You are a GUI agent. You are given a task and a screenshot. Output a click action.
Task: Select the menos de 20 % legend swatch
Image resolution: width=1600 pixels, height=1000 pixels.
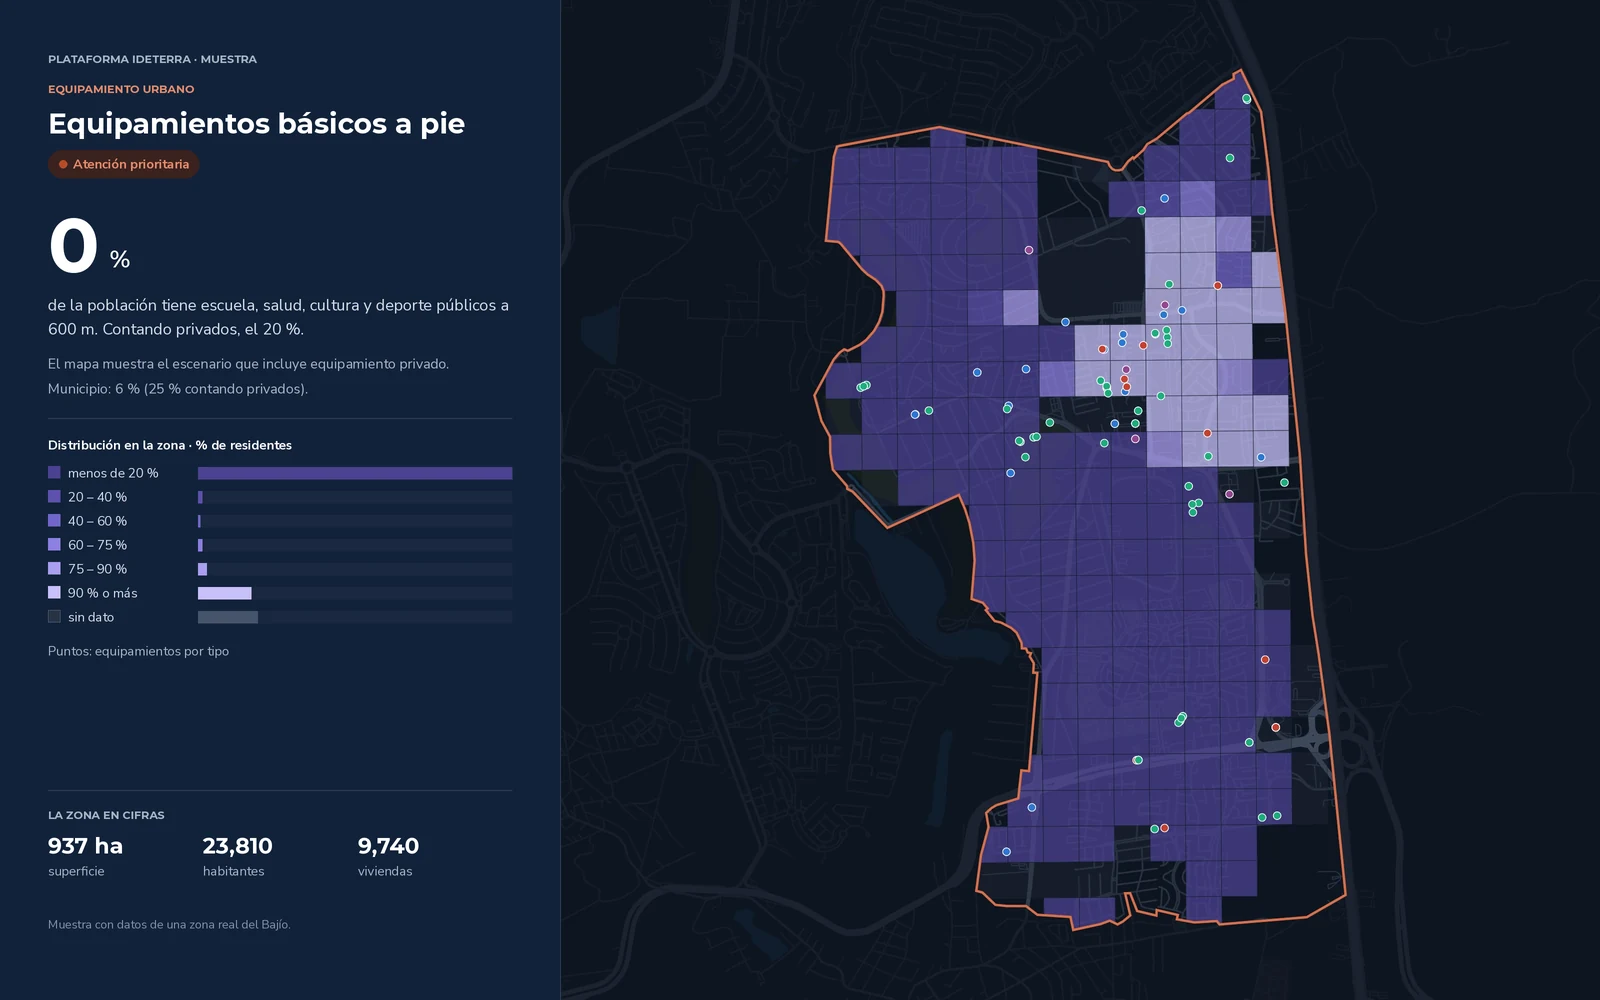[x=54, y=472]
